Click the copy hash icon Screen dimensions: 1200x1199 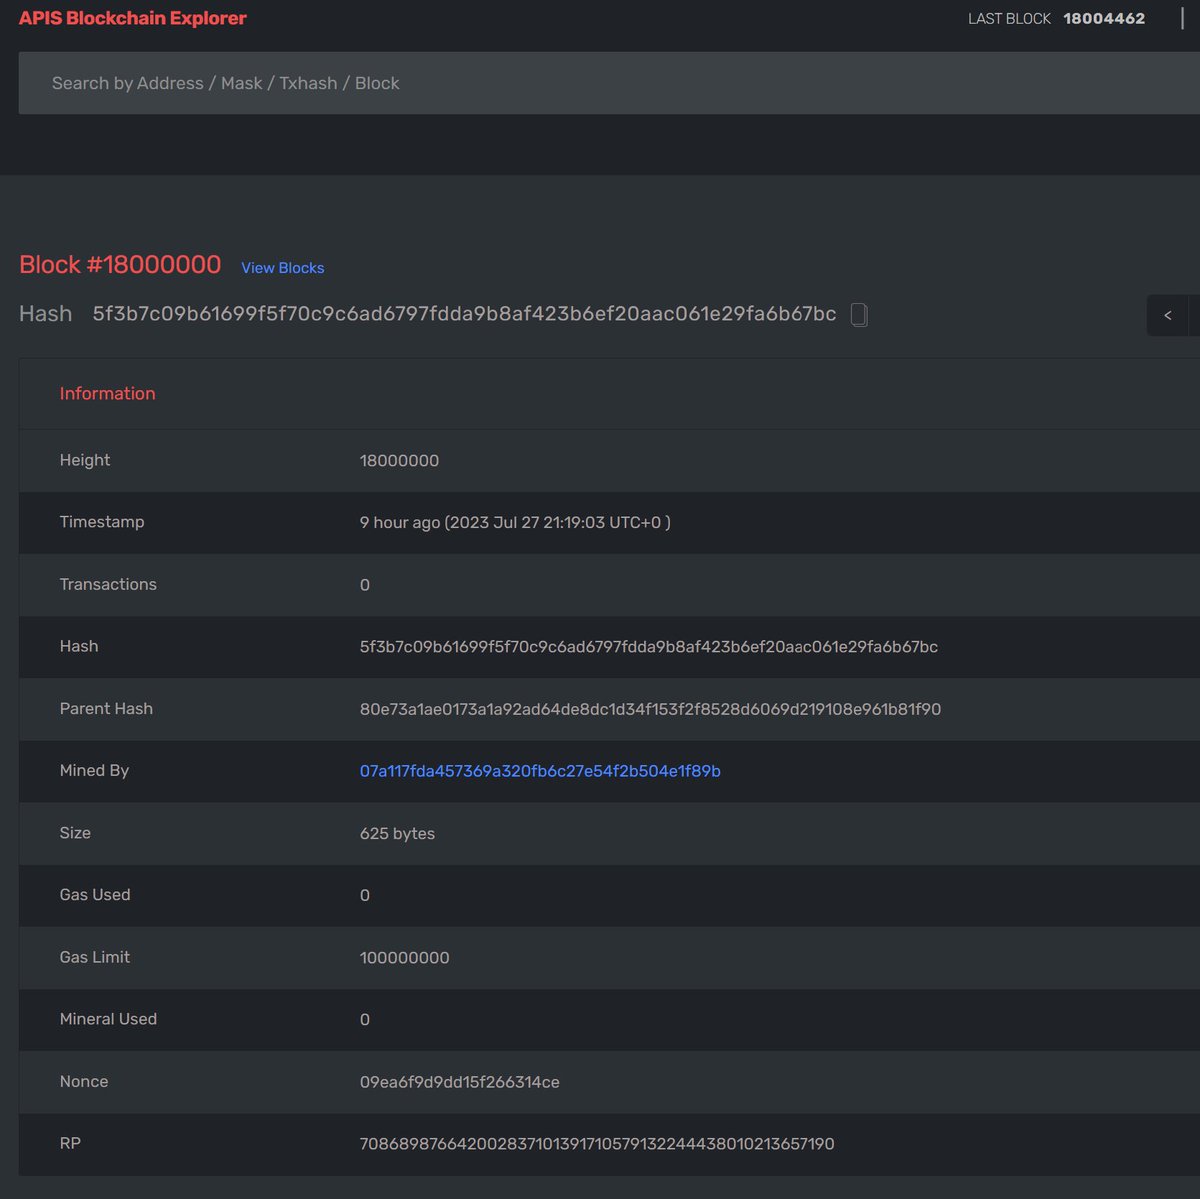[x=858, y=314]
